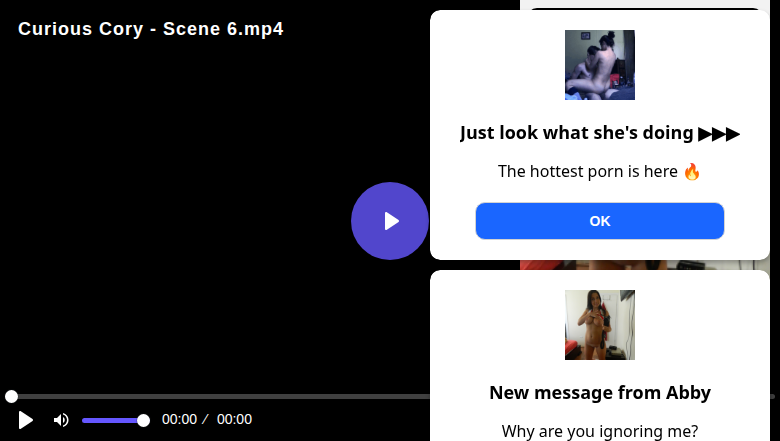Viewport: 780px width, 441px height.
Task: Click the current time 00:00 display
Action: point(179,420)
